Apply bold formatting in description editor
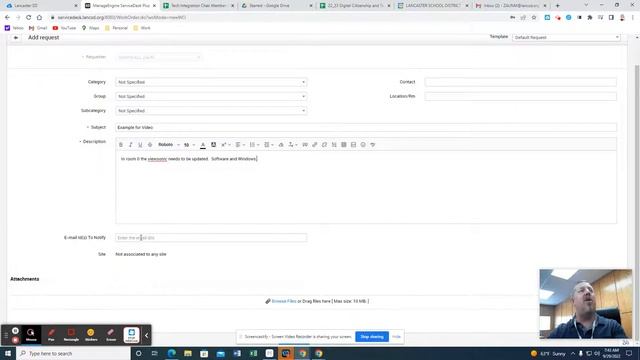The height and width of the screenshot is (360, 640). (x=121, y=145)
